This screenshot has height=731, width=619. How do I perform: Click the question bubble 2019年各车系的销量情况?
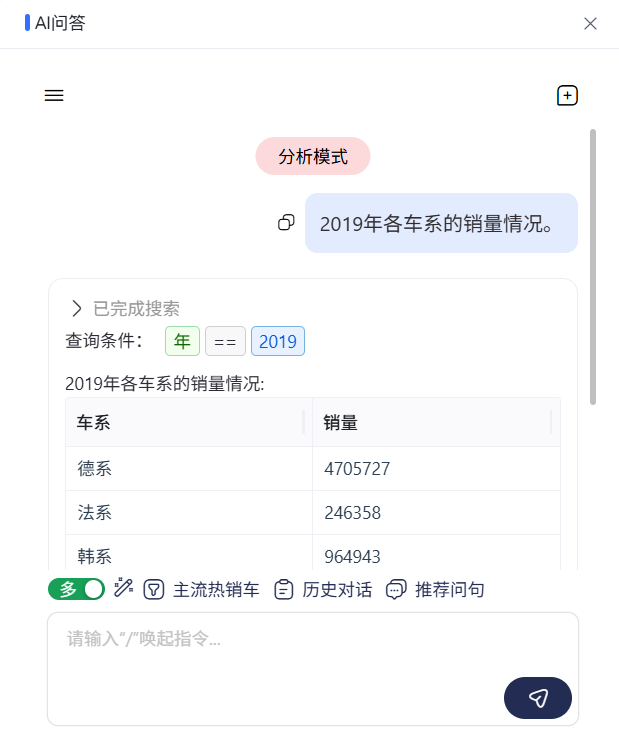(x=441, y=223)
